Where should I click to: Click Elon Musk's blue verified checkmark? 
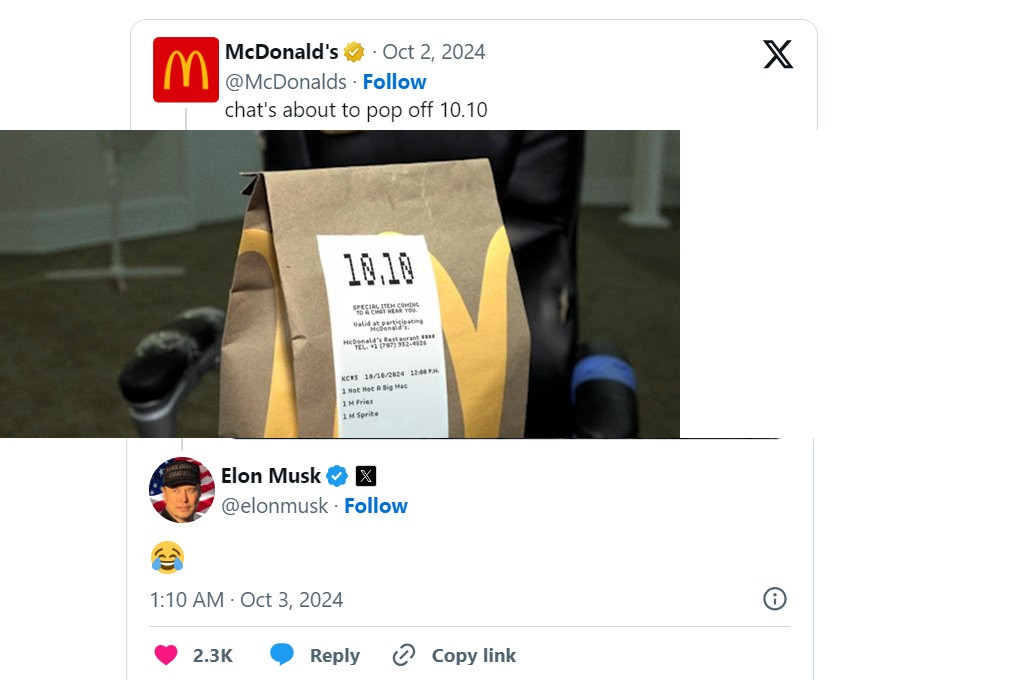(x=336, y=476)
